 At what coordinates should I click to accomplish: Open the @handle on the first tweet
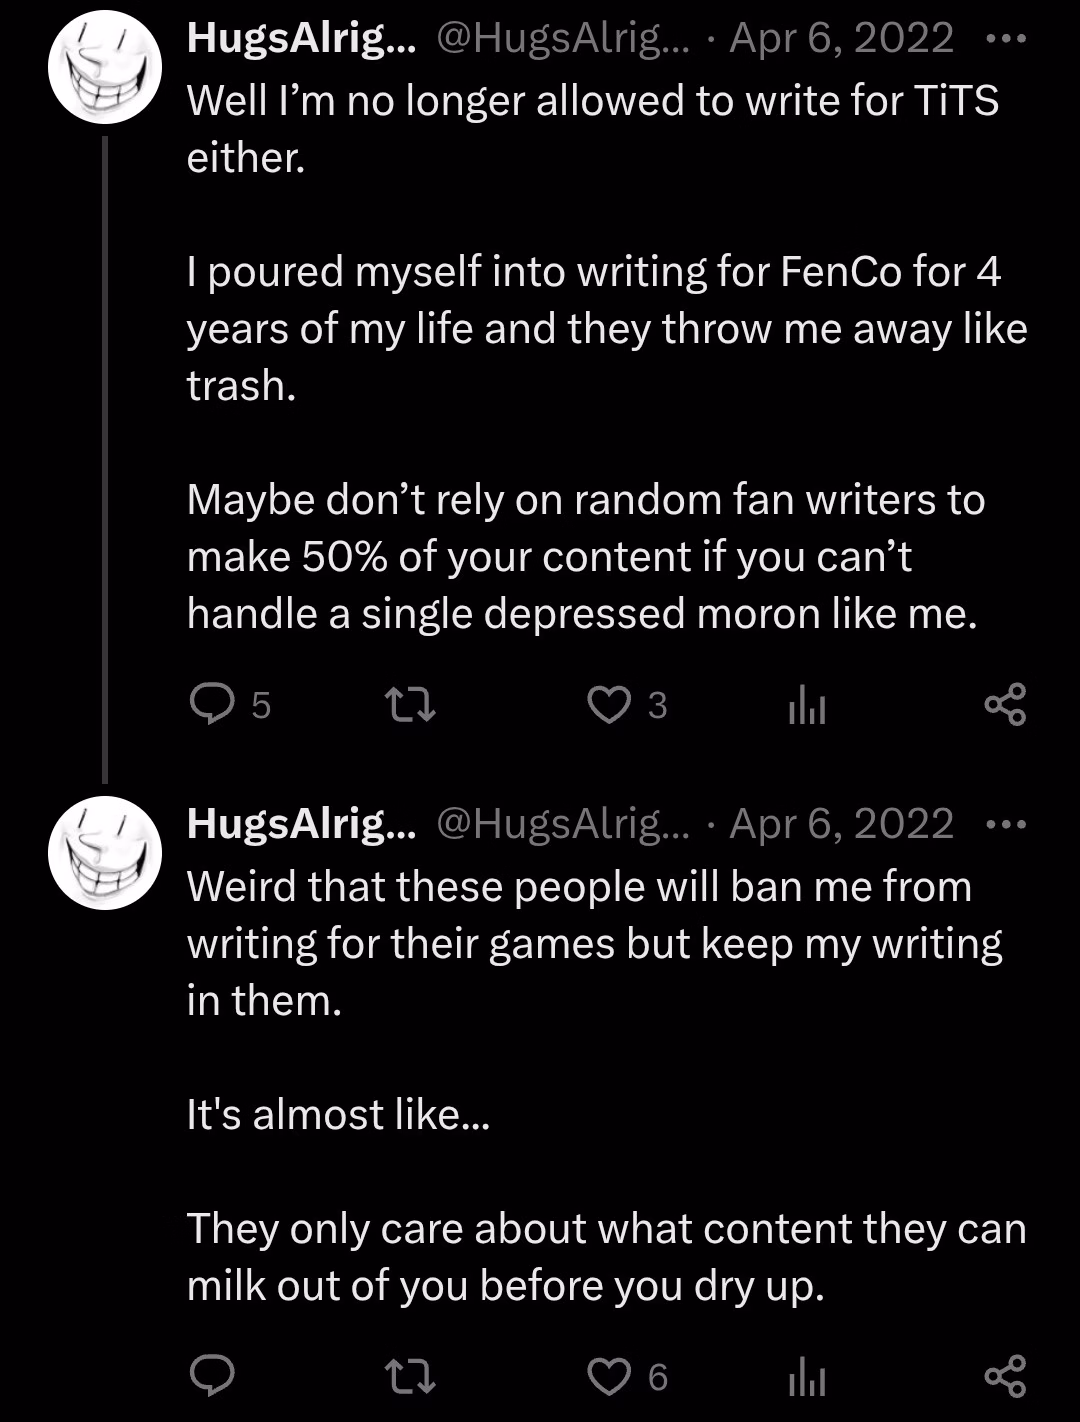coord(563,39)
